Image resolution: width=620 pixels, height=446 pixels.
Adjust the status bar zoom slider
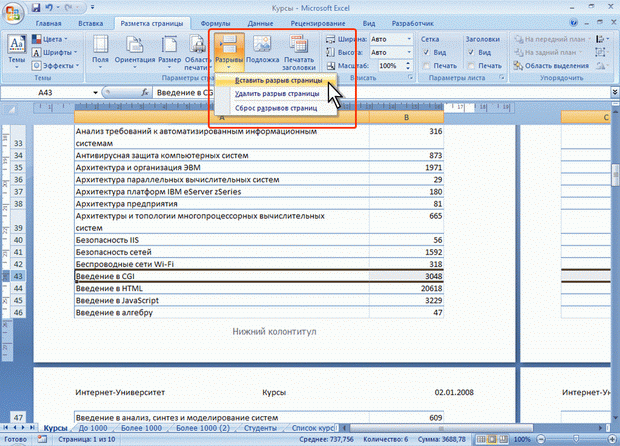click(576, 439)
